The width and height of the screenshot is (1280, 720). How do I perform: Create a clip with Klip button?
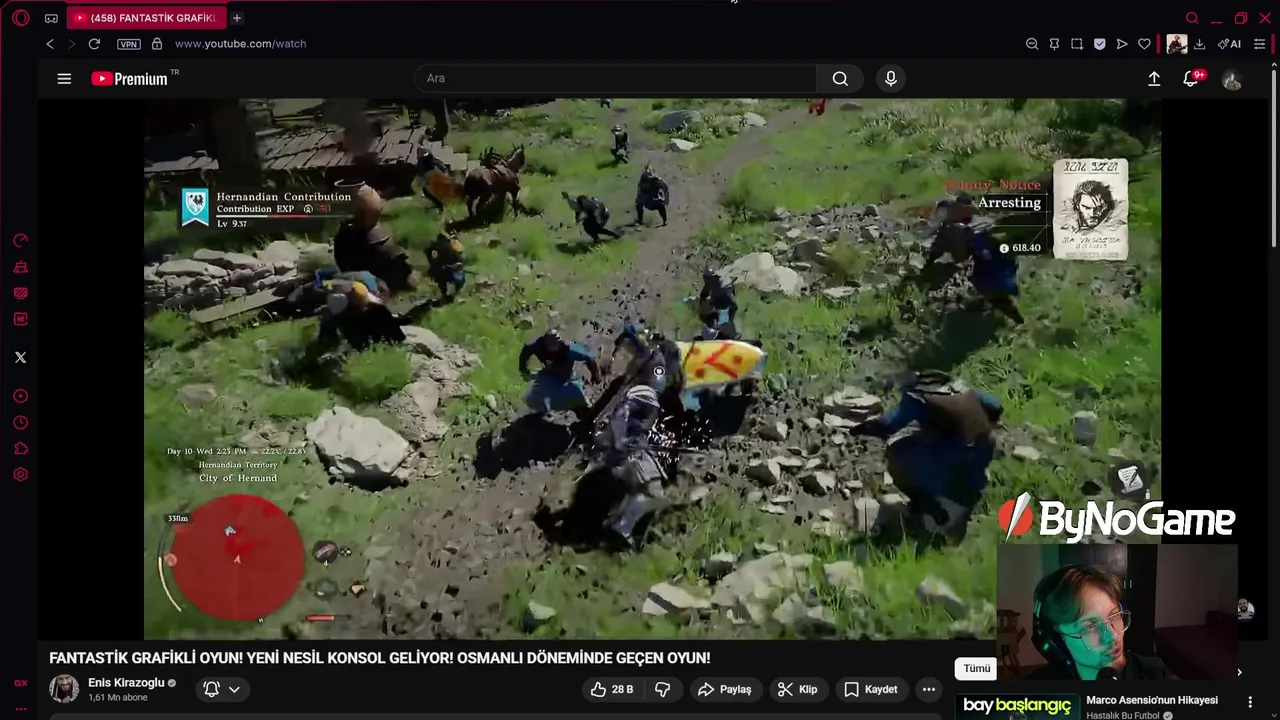click(797, 689)
